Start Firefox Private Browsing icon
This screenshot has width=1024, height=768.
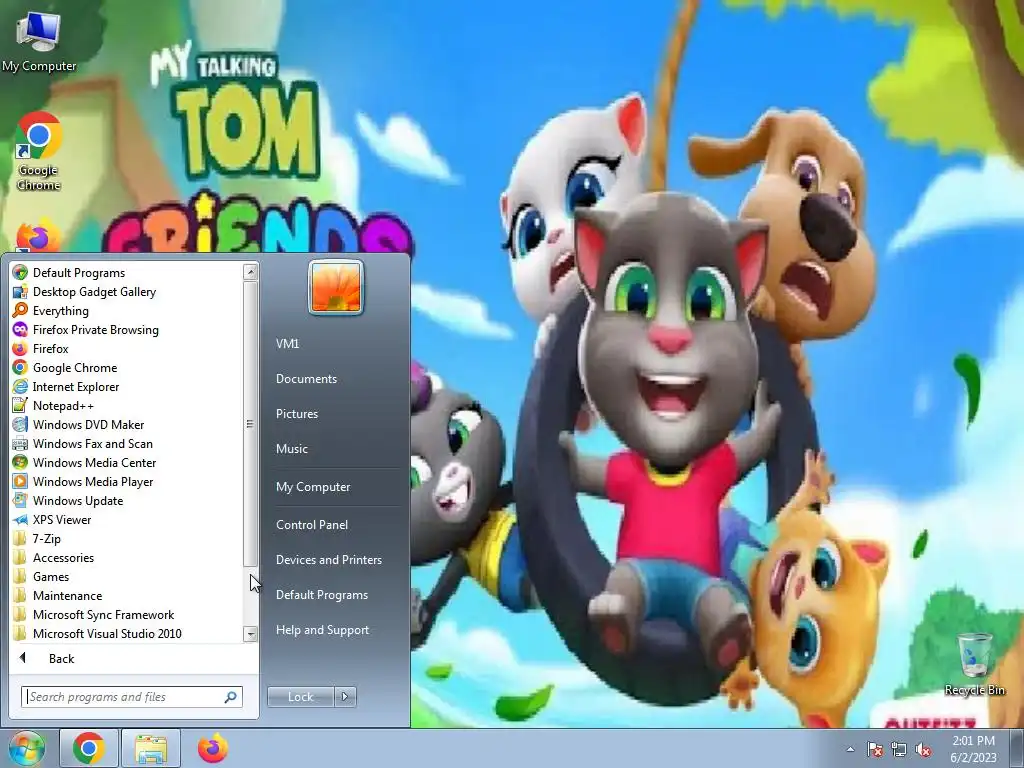(20, 330)
